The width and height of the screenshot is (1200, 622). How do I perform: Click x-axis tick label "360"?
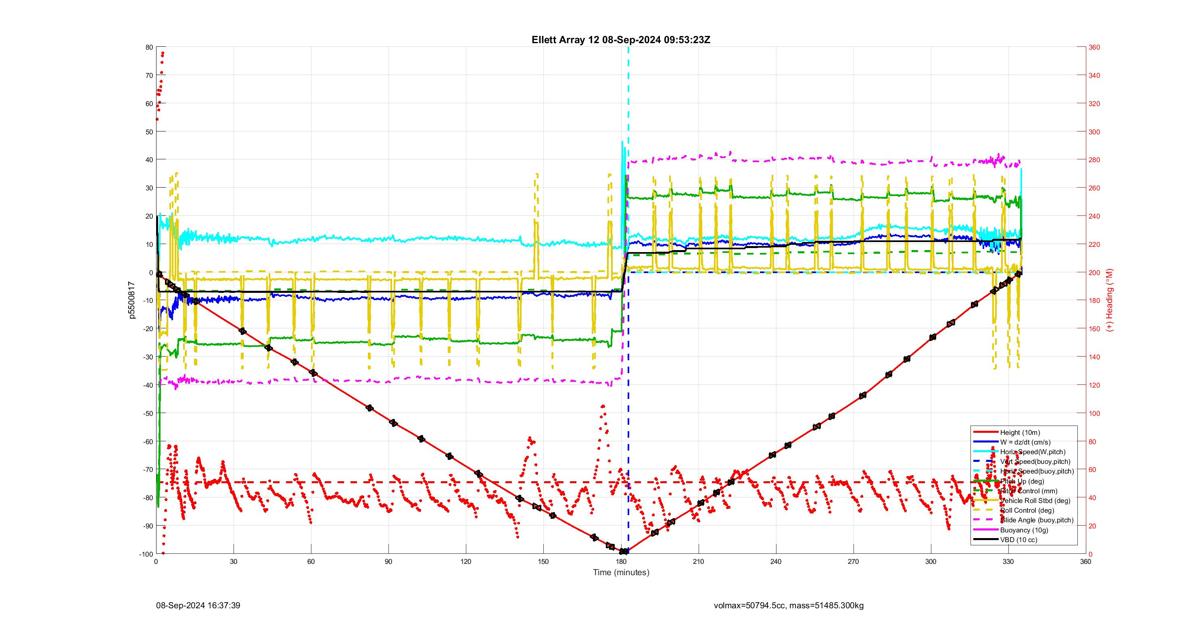[x=1086, y=562]
